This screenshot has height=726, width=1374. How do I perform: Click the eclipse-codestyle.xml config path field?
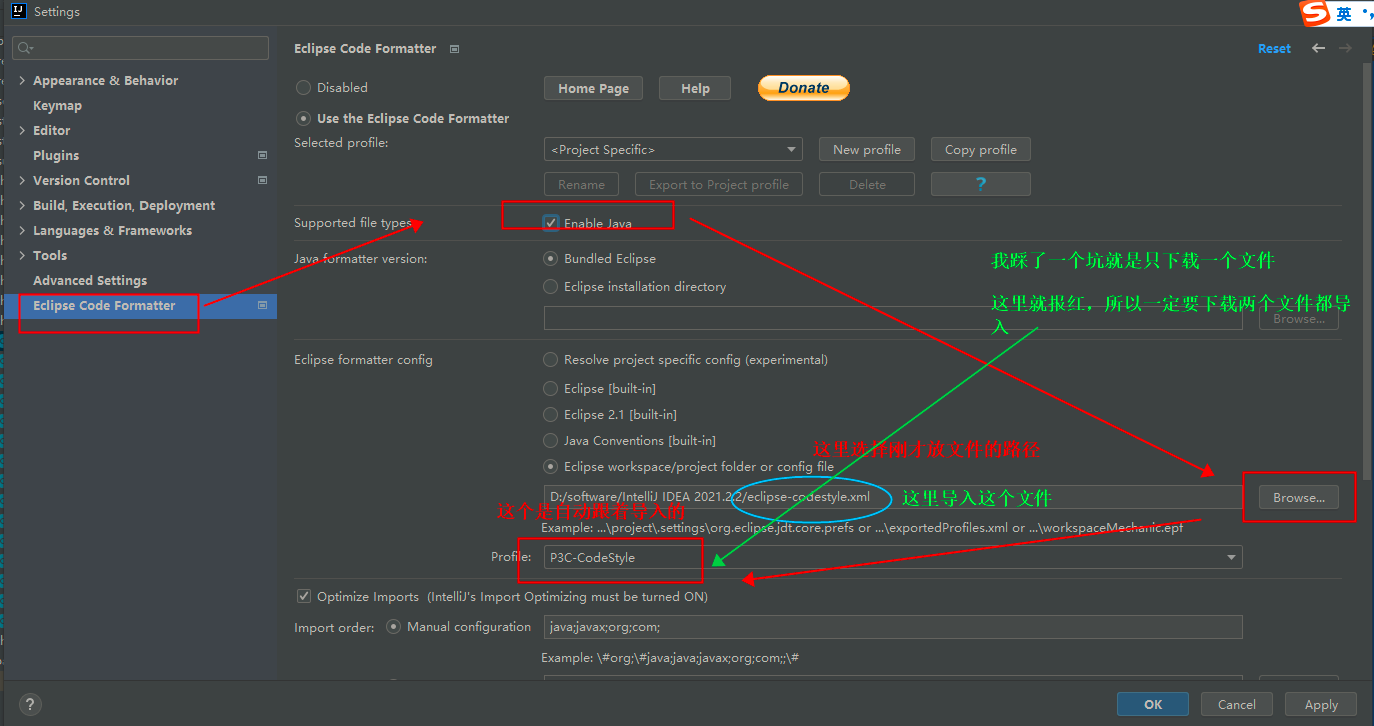893,497
